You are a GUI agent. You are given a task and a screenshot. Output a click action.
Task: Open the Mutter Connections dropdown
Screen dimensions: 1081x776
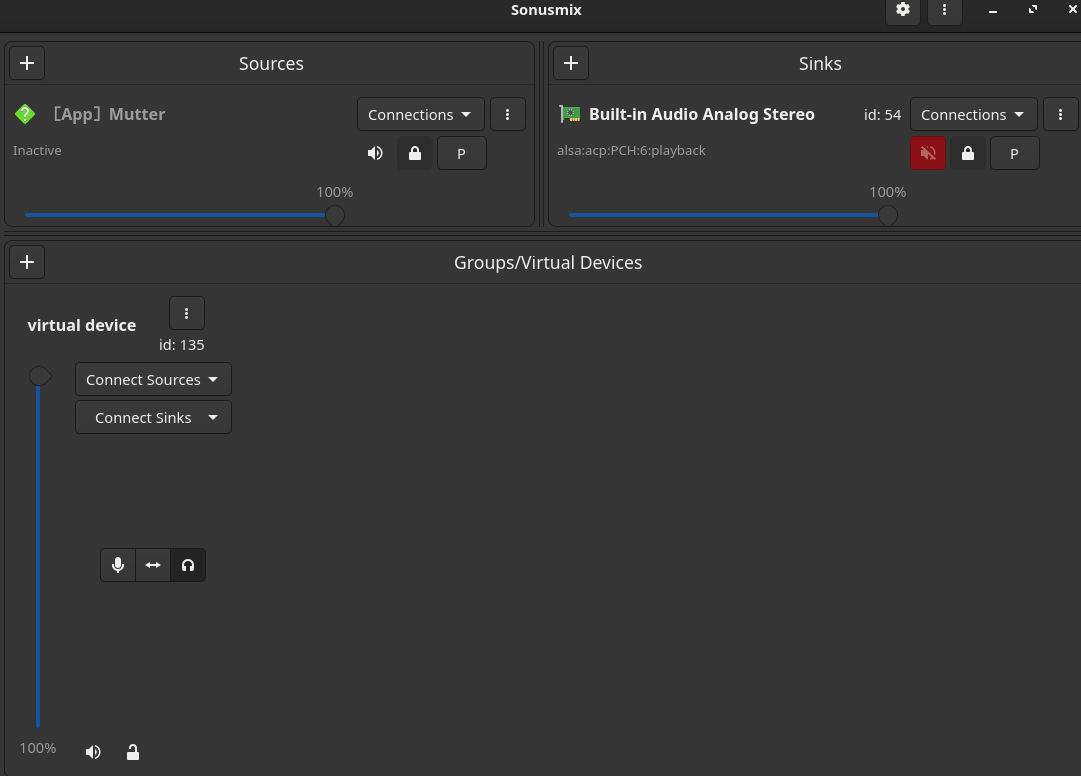coord(421,114)
